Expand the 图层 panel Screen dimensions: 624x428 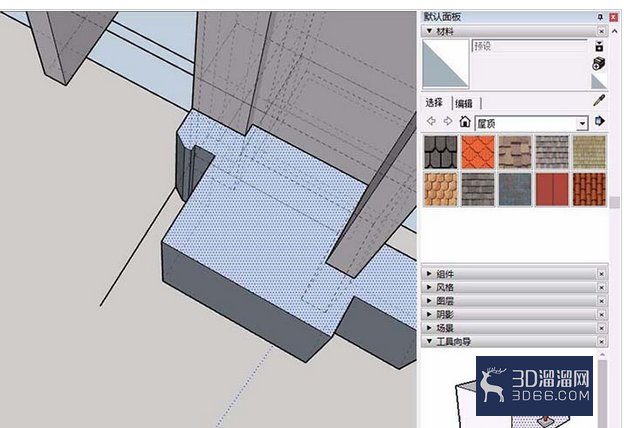(429, 301)
